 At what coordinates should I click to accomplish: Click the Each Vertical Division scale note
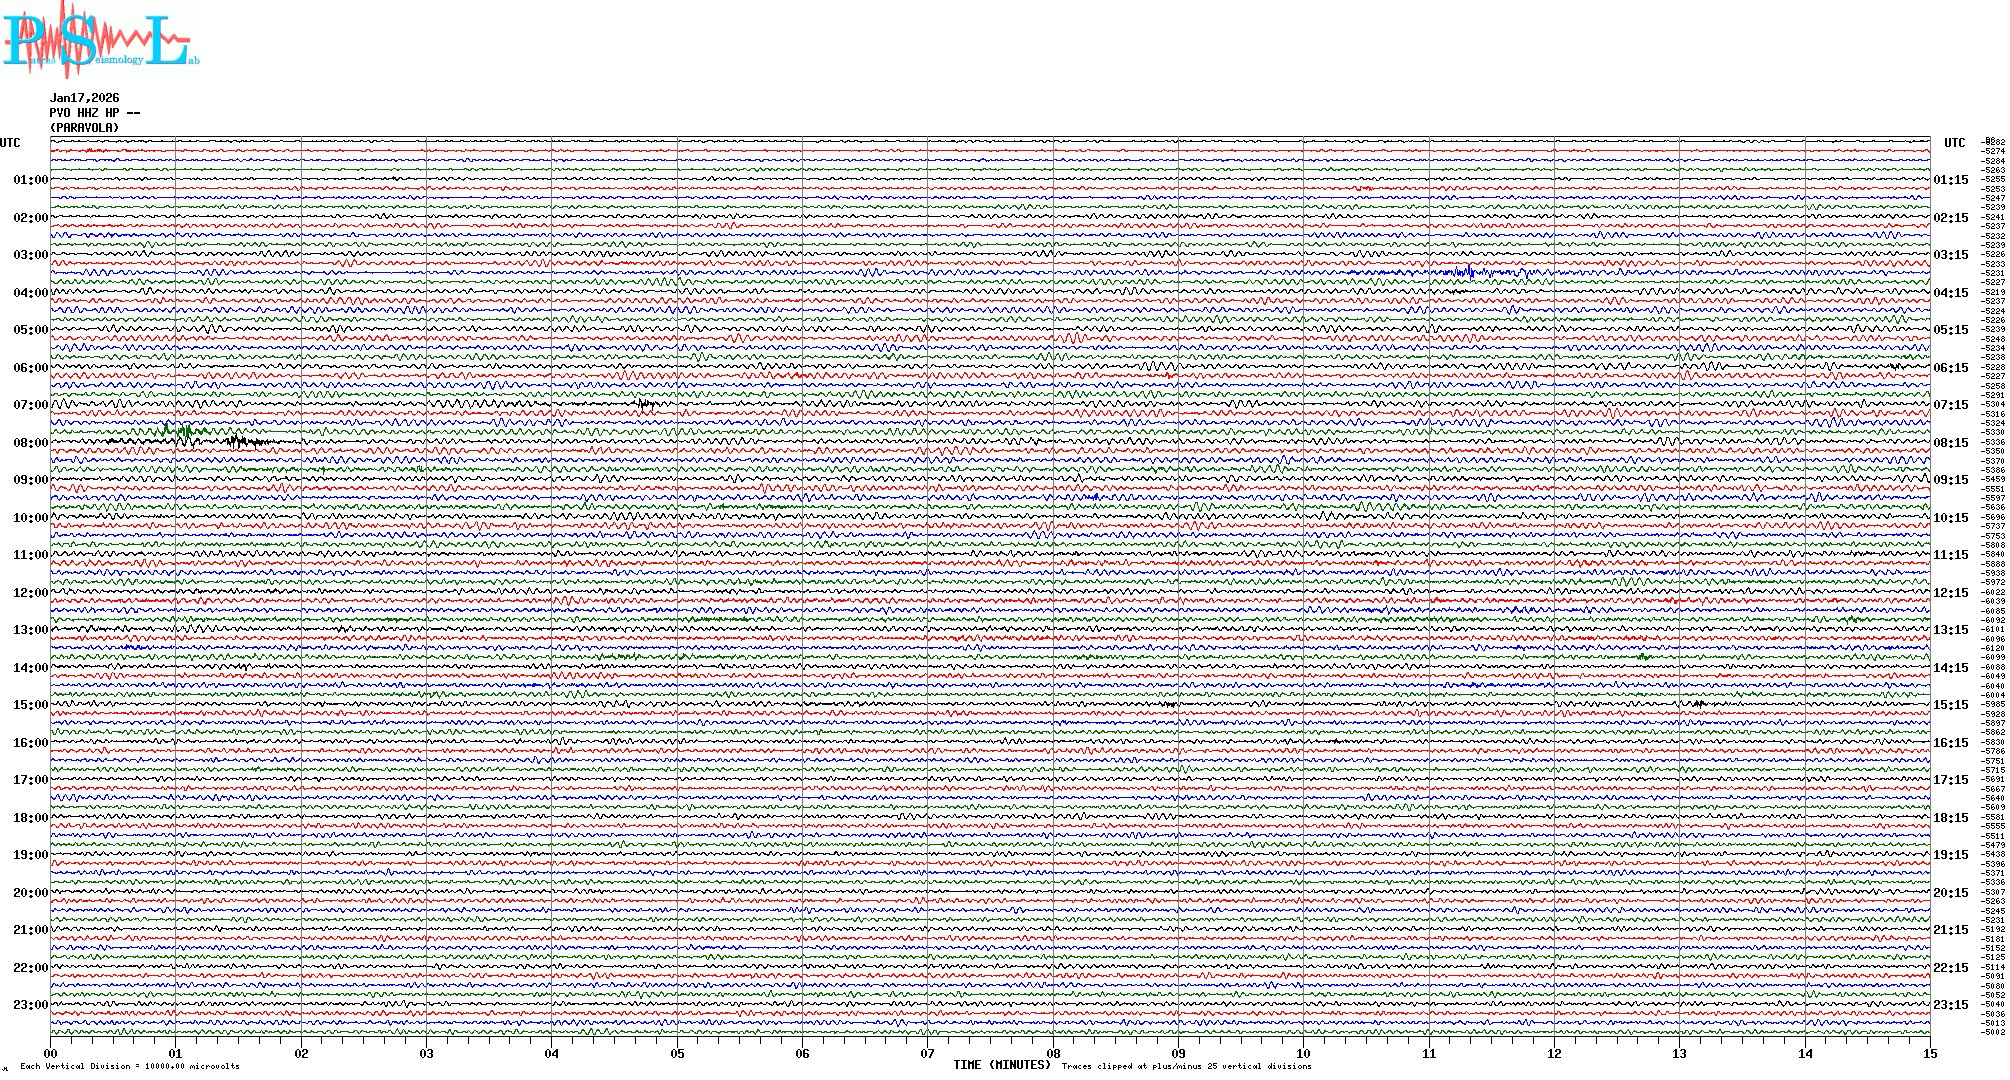pyautogui.click(x=130, y=1066)
